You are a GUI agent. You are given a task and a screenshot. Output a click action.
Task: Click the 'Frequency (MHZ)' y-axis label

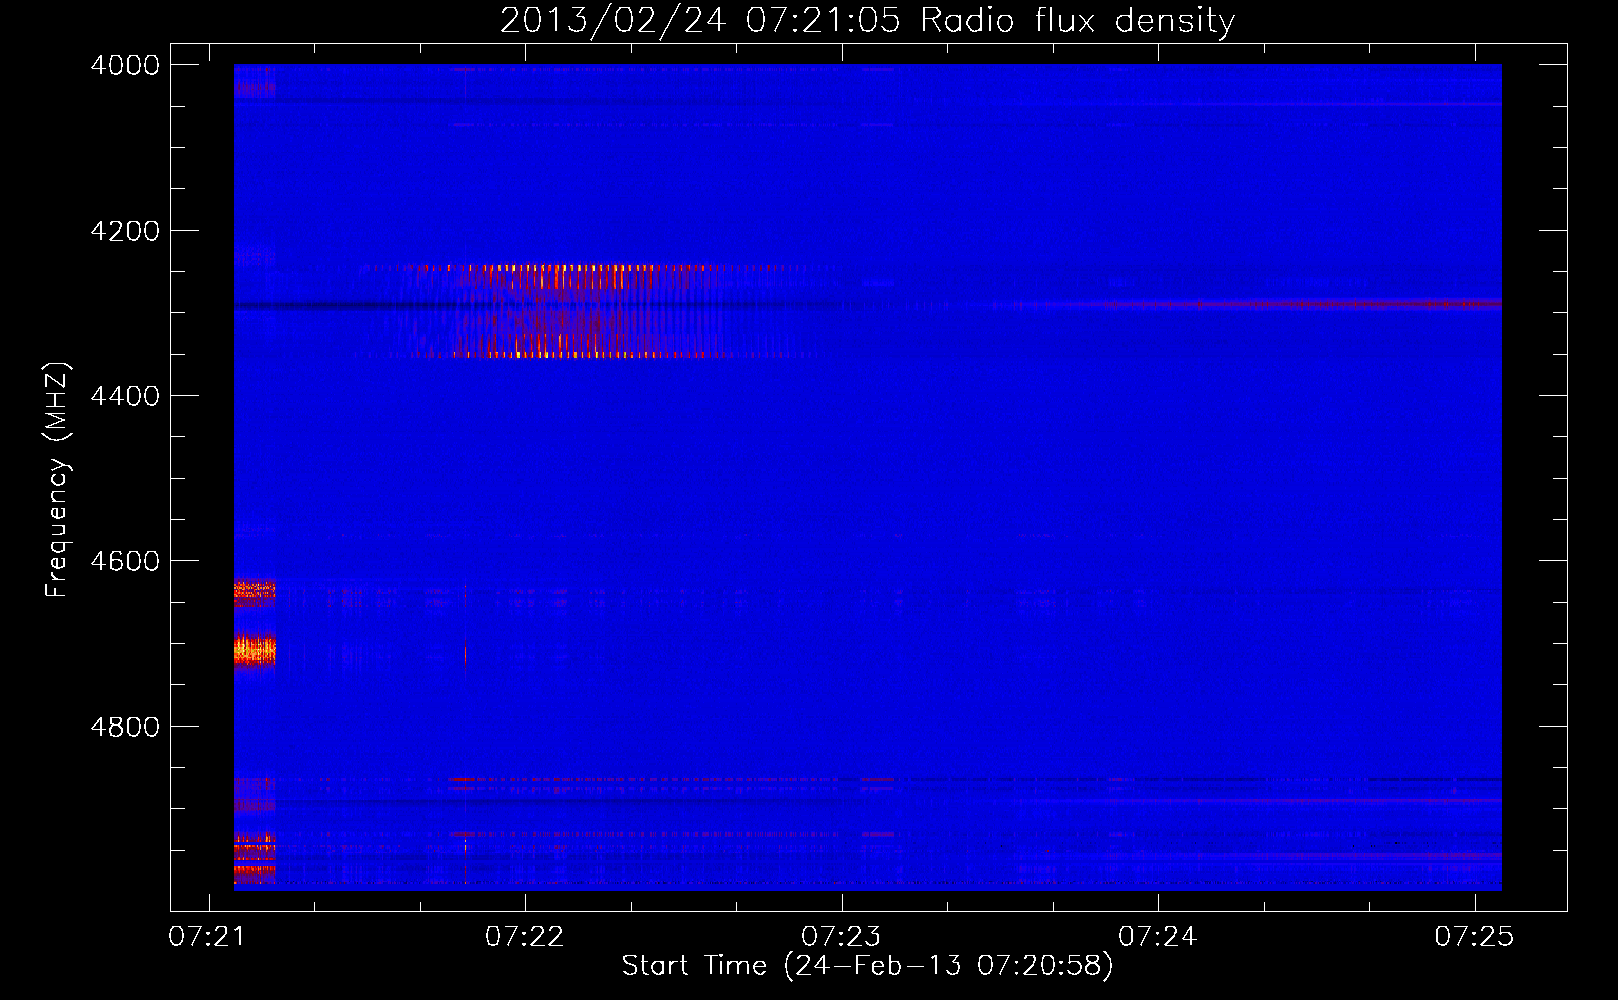(57, 480)
